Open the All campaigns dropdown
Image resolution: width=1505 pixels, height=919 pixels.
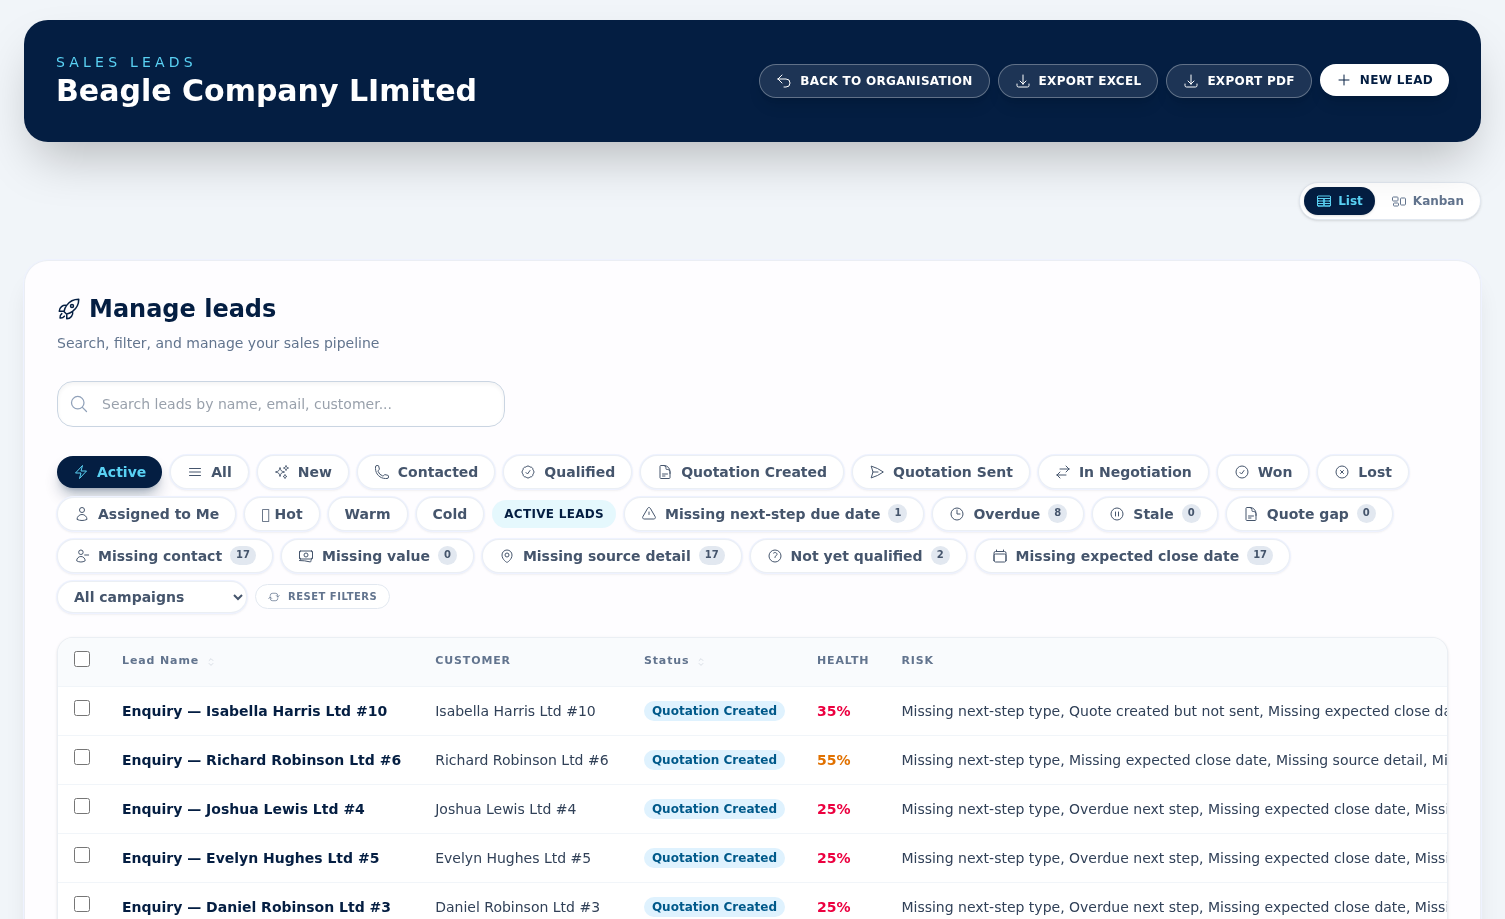pyautogui.click(x=152, y=597)
